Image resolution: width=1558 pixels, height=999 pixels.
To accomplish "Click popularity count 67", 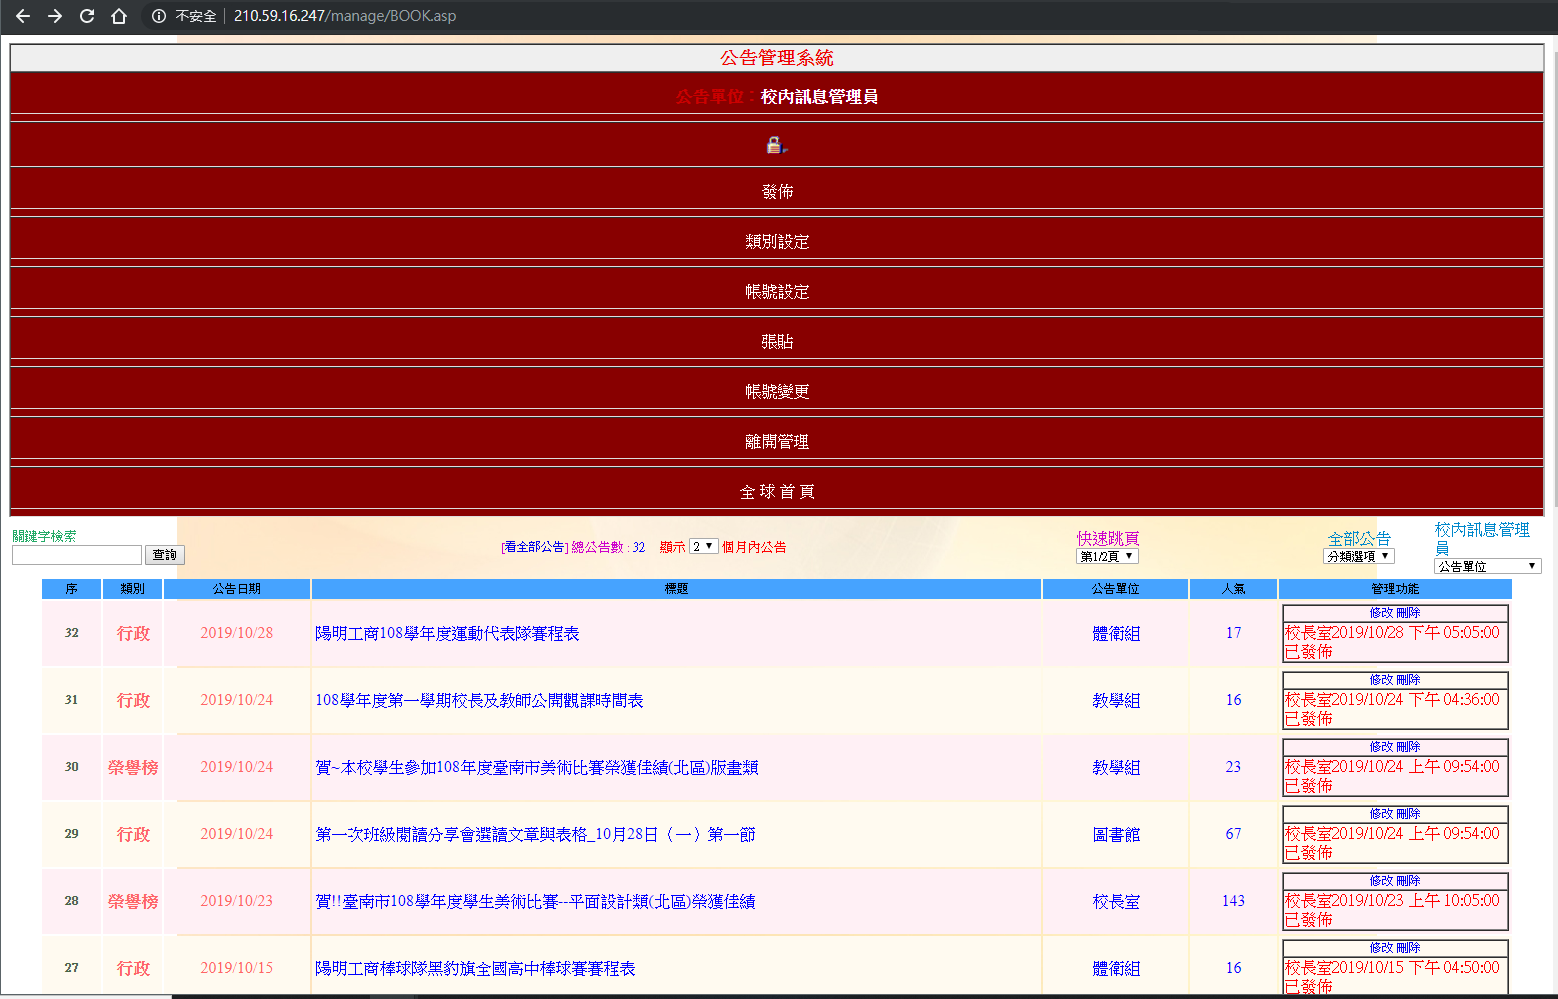I will click(x=1233, y=834).
